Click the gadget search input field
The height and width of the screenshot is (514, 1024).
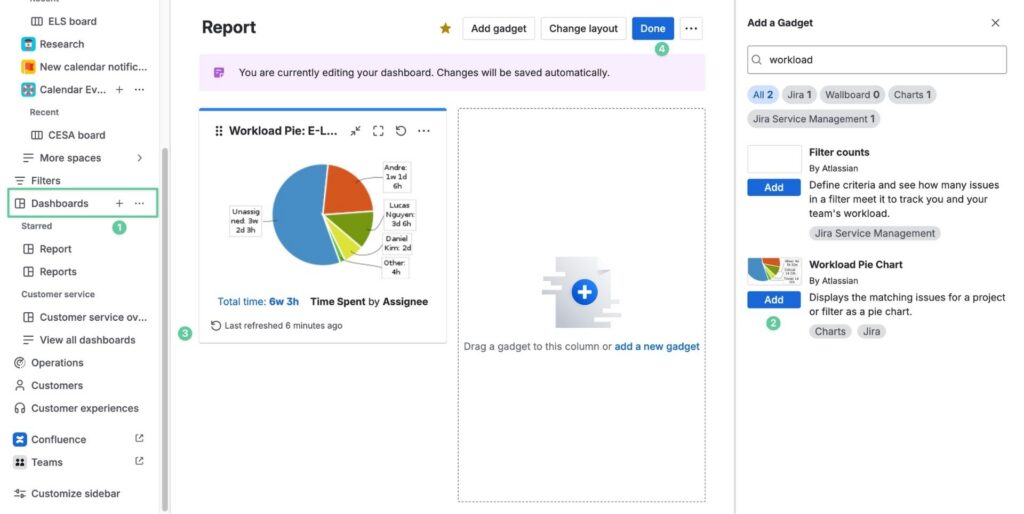tap(876, 59)
